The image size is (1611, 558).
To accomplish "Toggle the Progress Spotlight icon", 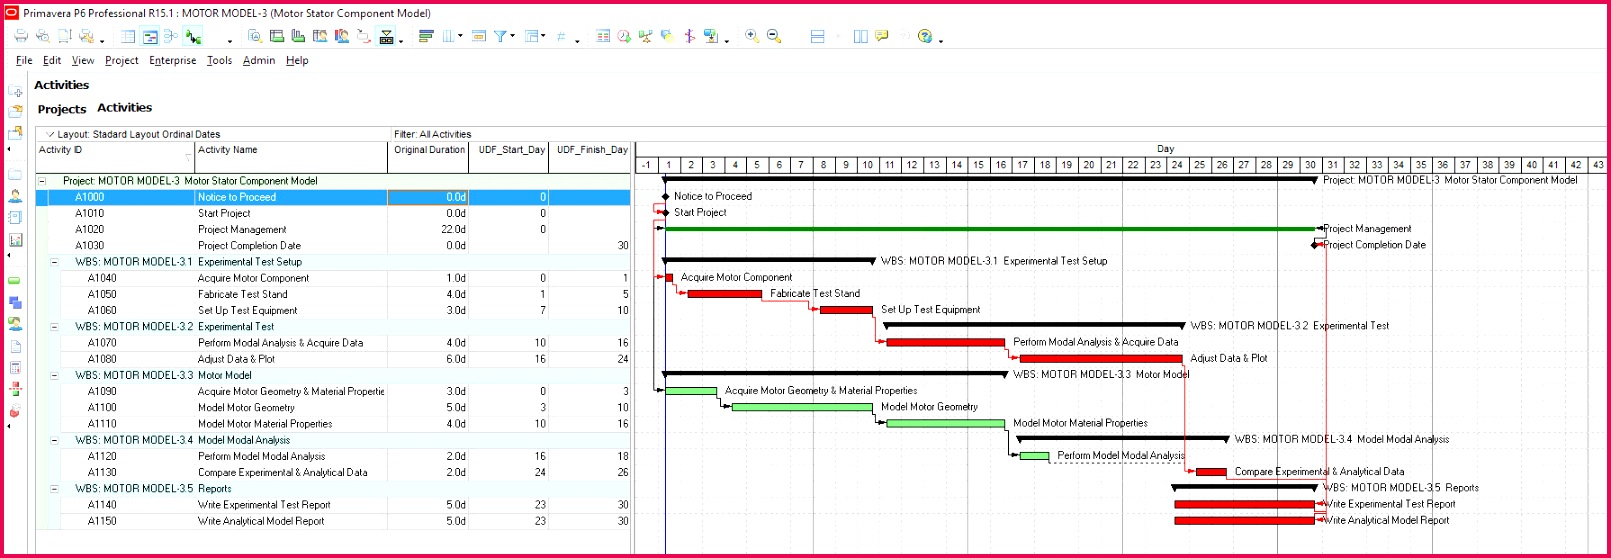I will (667, 36).
